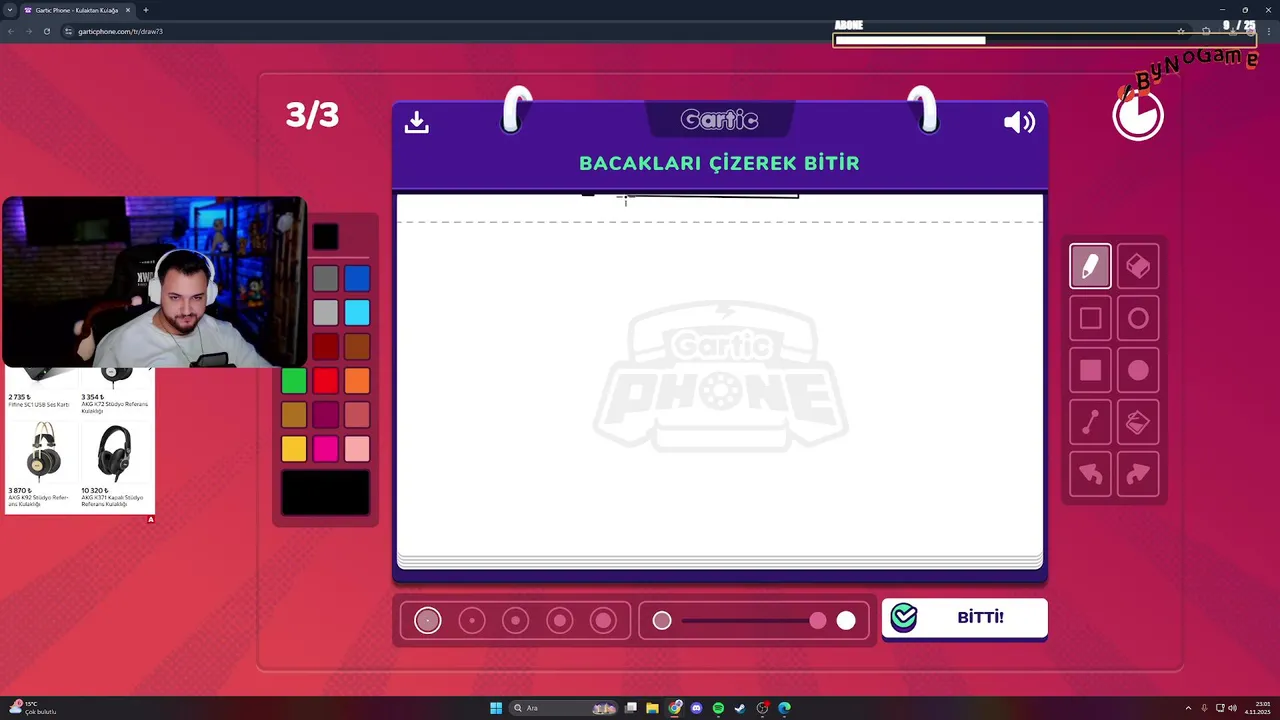Viewport: 1280px width, 720px height.
Task: Pick the fourth brush size
Action: point(559,621)
